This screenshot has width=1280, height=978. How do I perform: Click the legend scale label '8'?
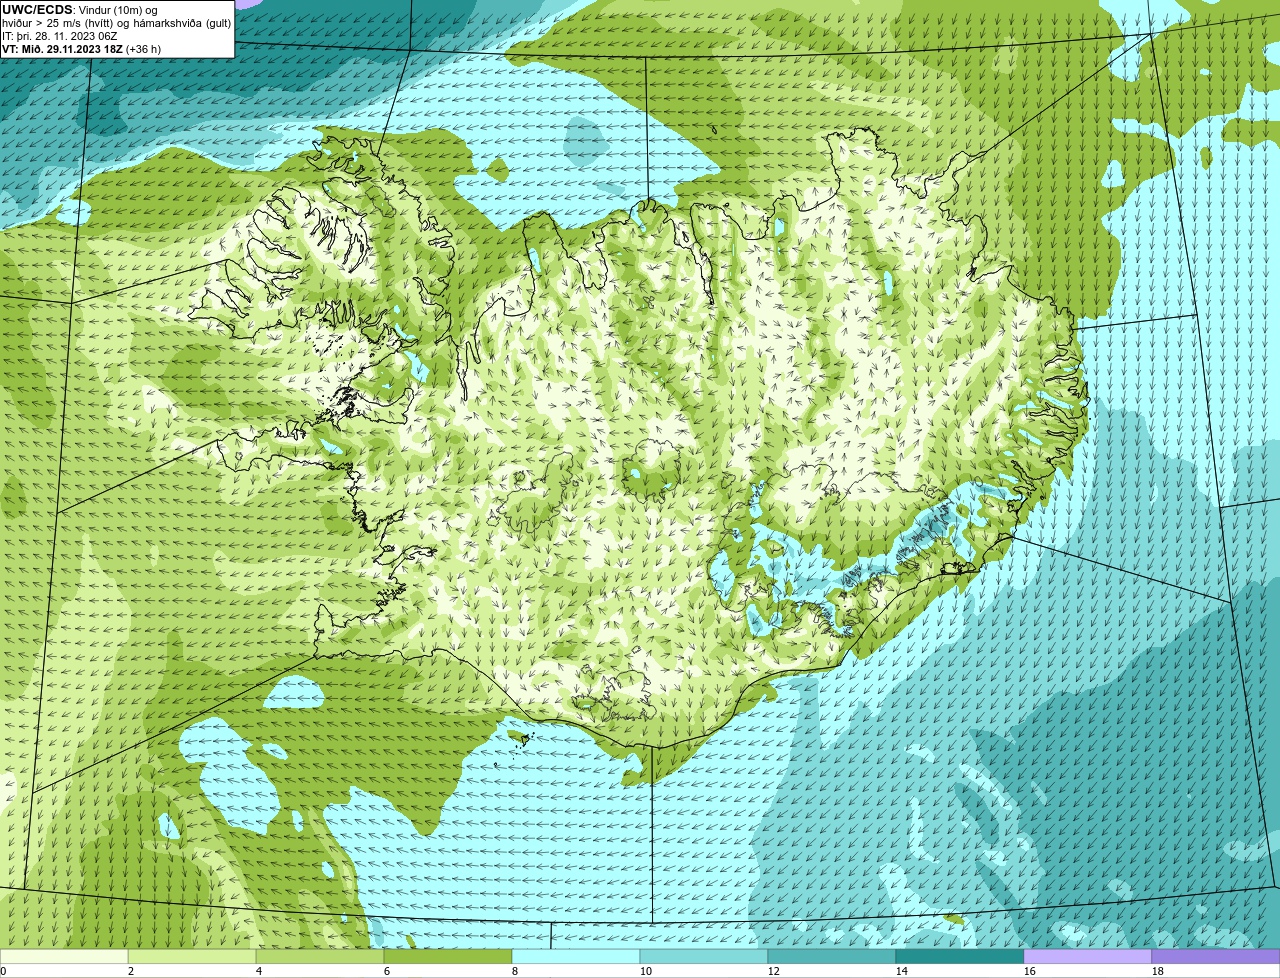(515, 971)
